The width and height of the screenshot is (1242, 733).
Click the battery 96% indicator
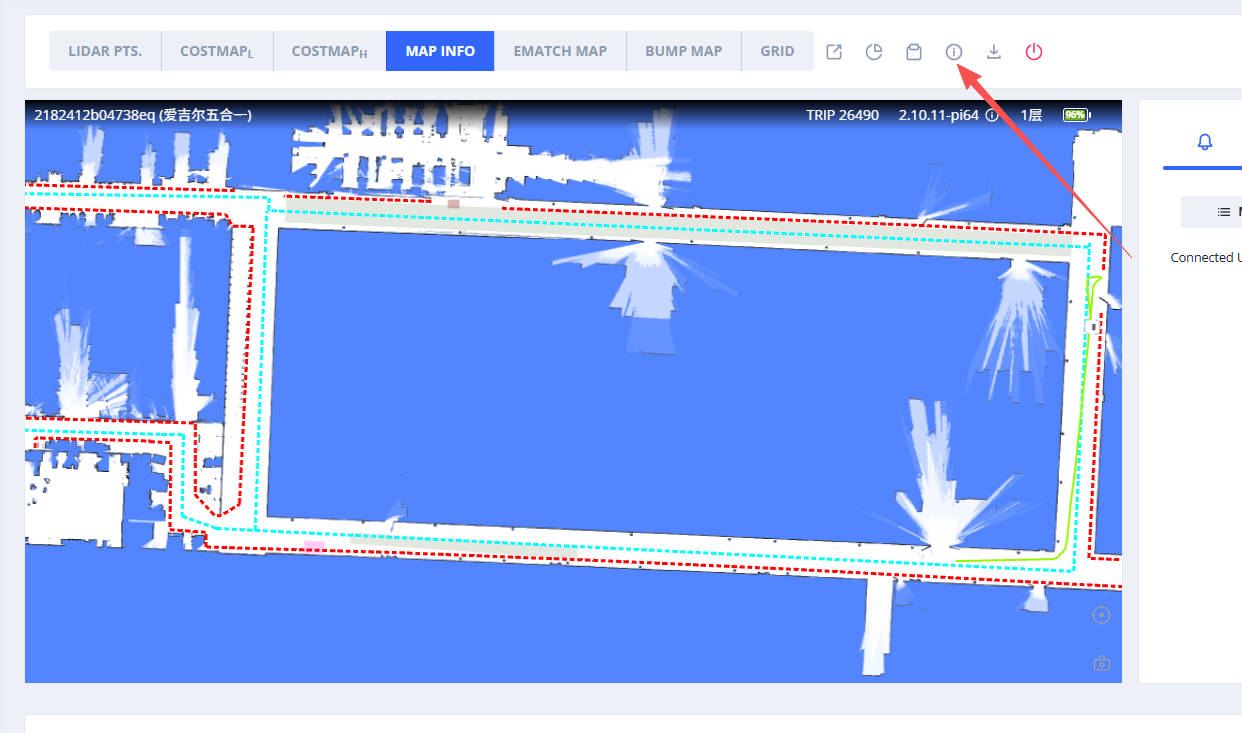coord(1076,115)
